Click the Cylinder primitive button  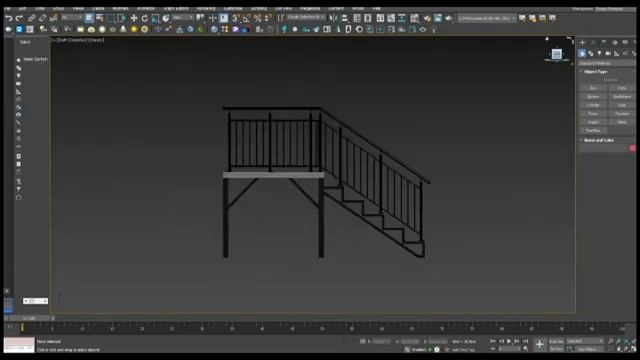(593, 105)
